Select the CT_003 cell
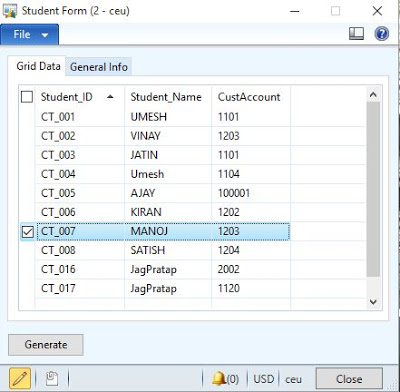Viewport: 400px width, 392px height. pos(80,155)
